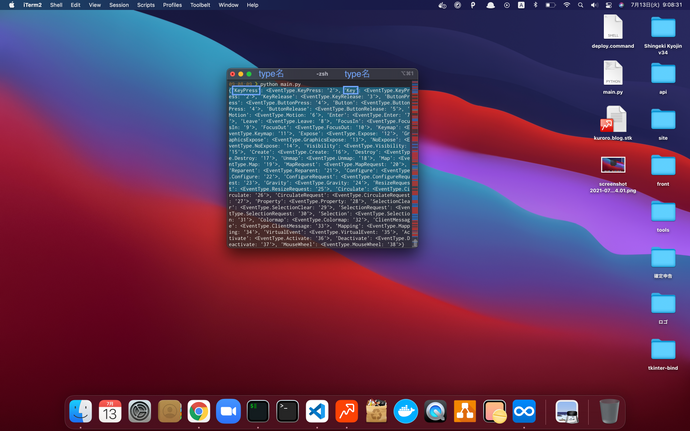690x431 pixels.
Task: Select the tools folder on the desktop
Action: pos(663,216)
